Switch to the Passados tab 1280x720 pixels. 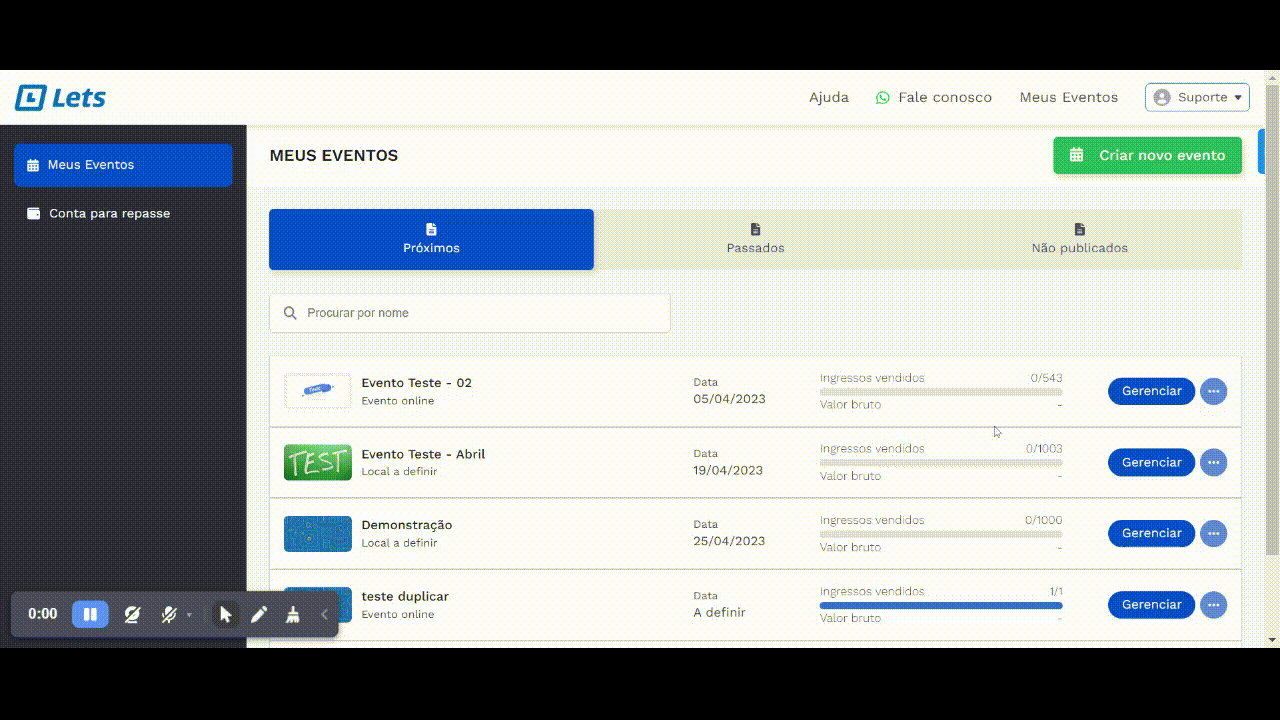pyautogui.click(x=755, y=239)
